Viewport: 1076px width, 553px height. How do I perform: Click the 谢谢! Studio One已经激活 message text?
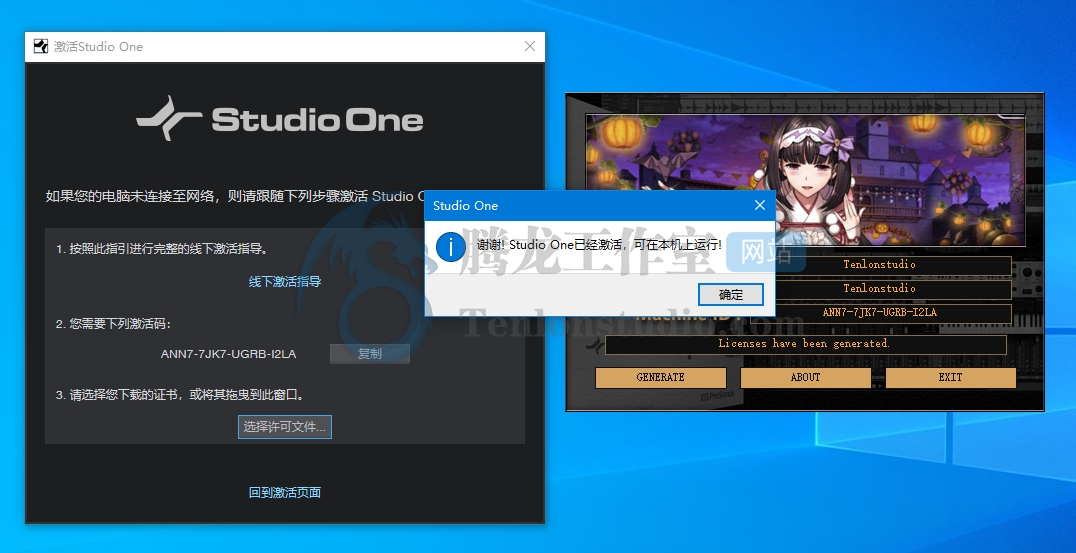click(x=599, y=245)
